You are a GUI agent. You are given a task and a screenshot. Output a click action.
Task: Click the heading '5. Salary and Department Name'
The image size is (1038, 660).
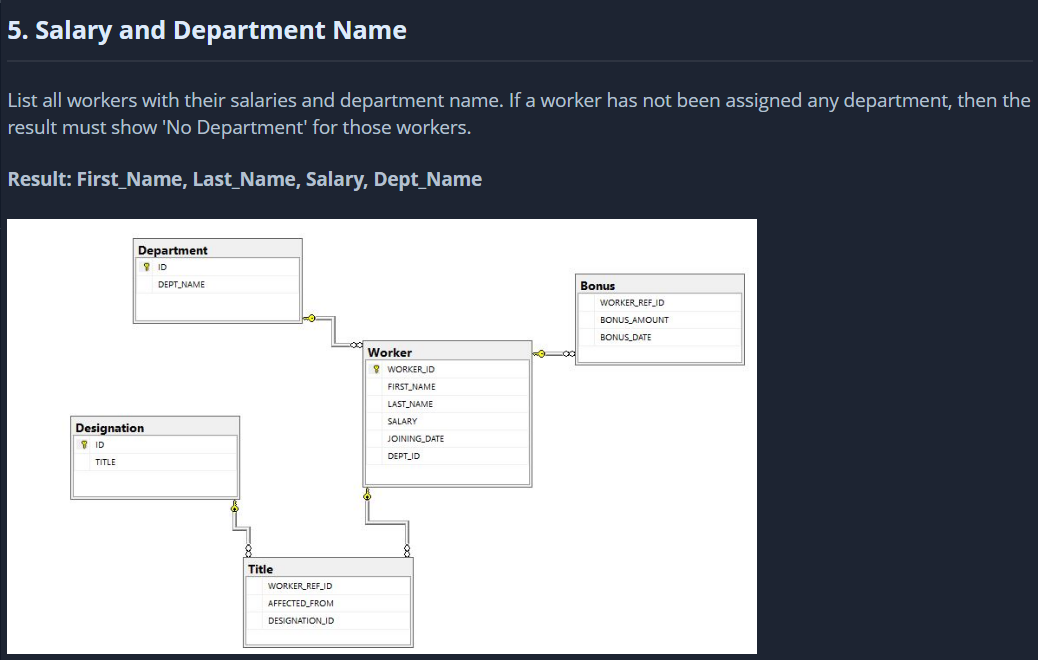point(205,29)
